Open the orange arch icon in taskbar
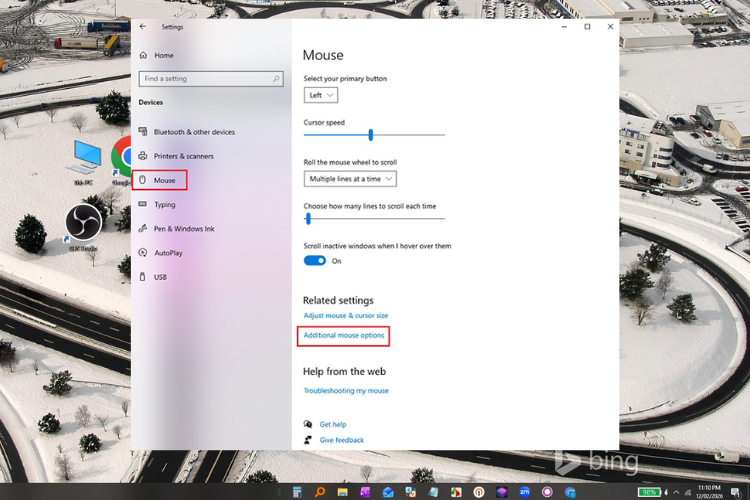The width and height of the screenshot is (750, 500). [x=479, y=492]
